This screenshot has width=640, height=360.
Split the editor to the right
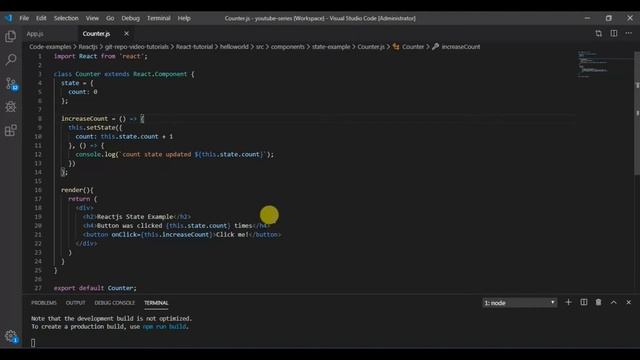613,33
